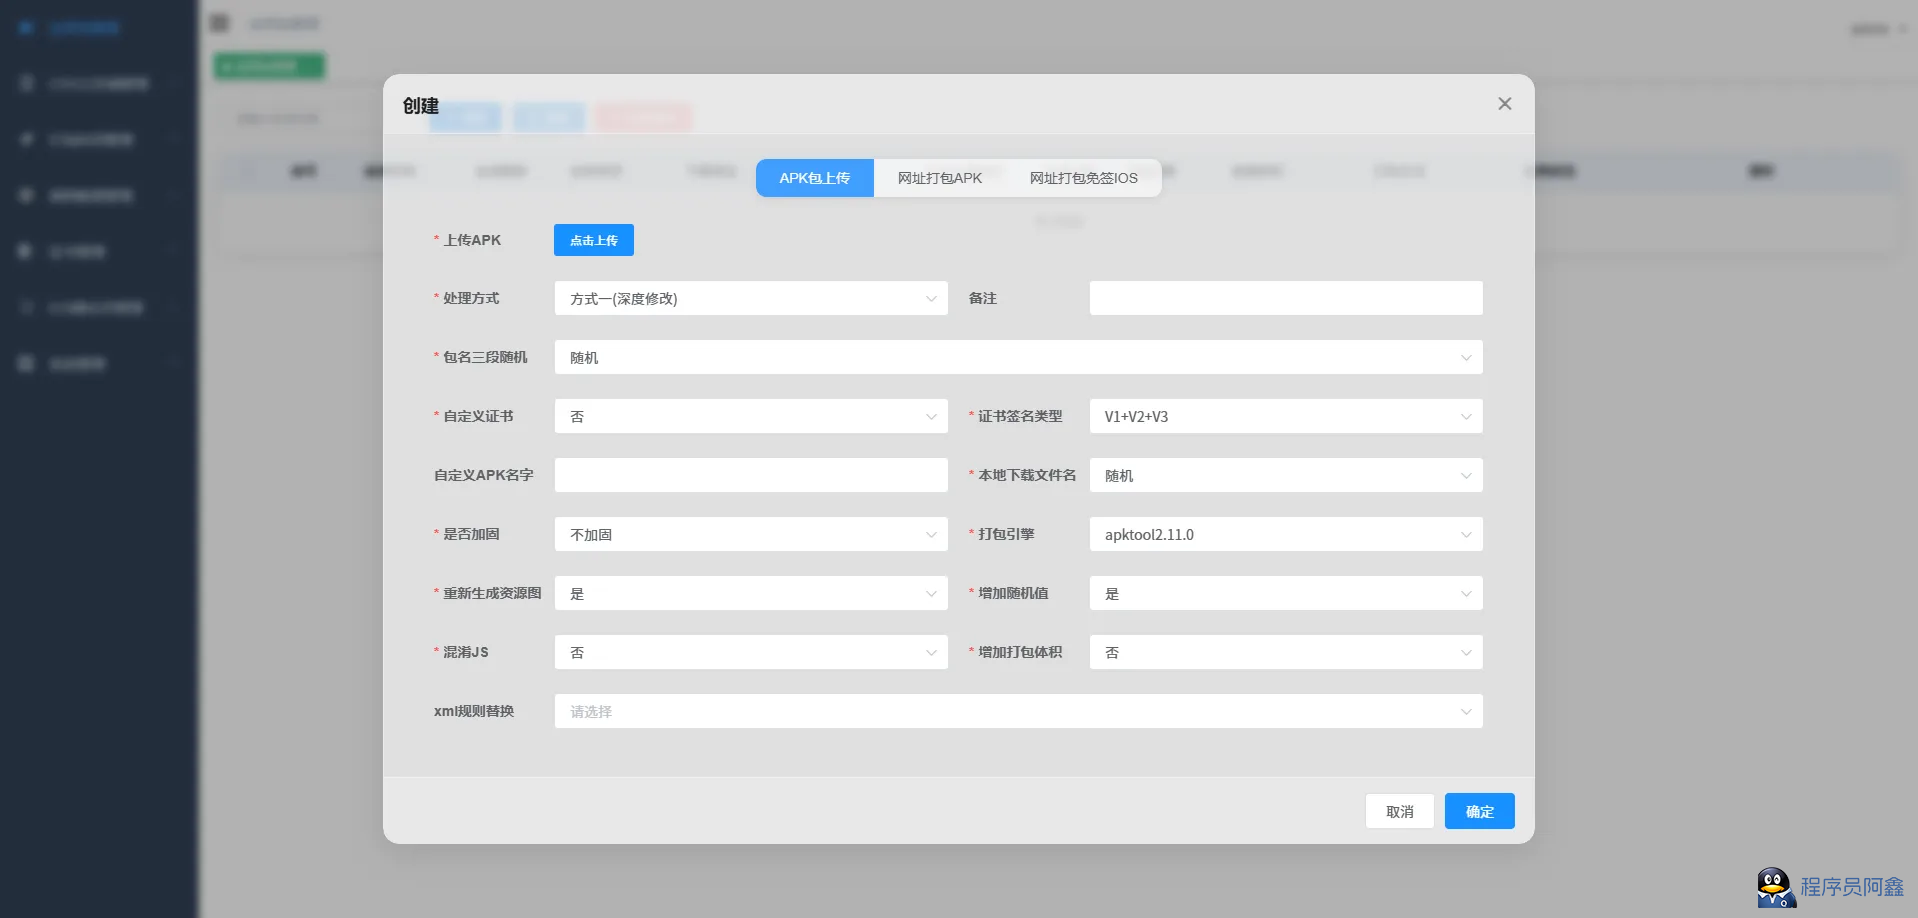This screenshot has width=1918, height=918.
Task: Switch to the 网址打包APK tab
Action: pyautogui.click(x=939, y=178)
